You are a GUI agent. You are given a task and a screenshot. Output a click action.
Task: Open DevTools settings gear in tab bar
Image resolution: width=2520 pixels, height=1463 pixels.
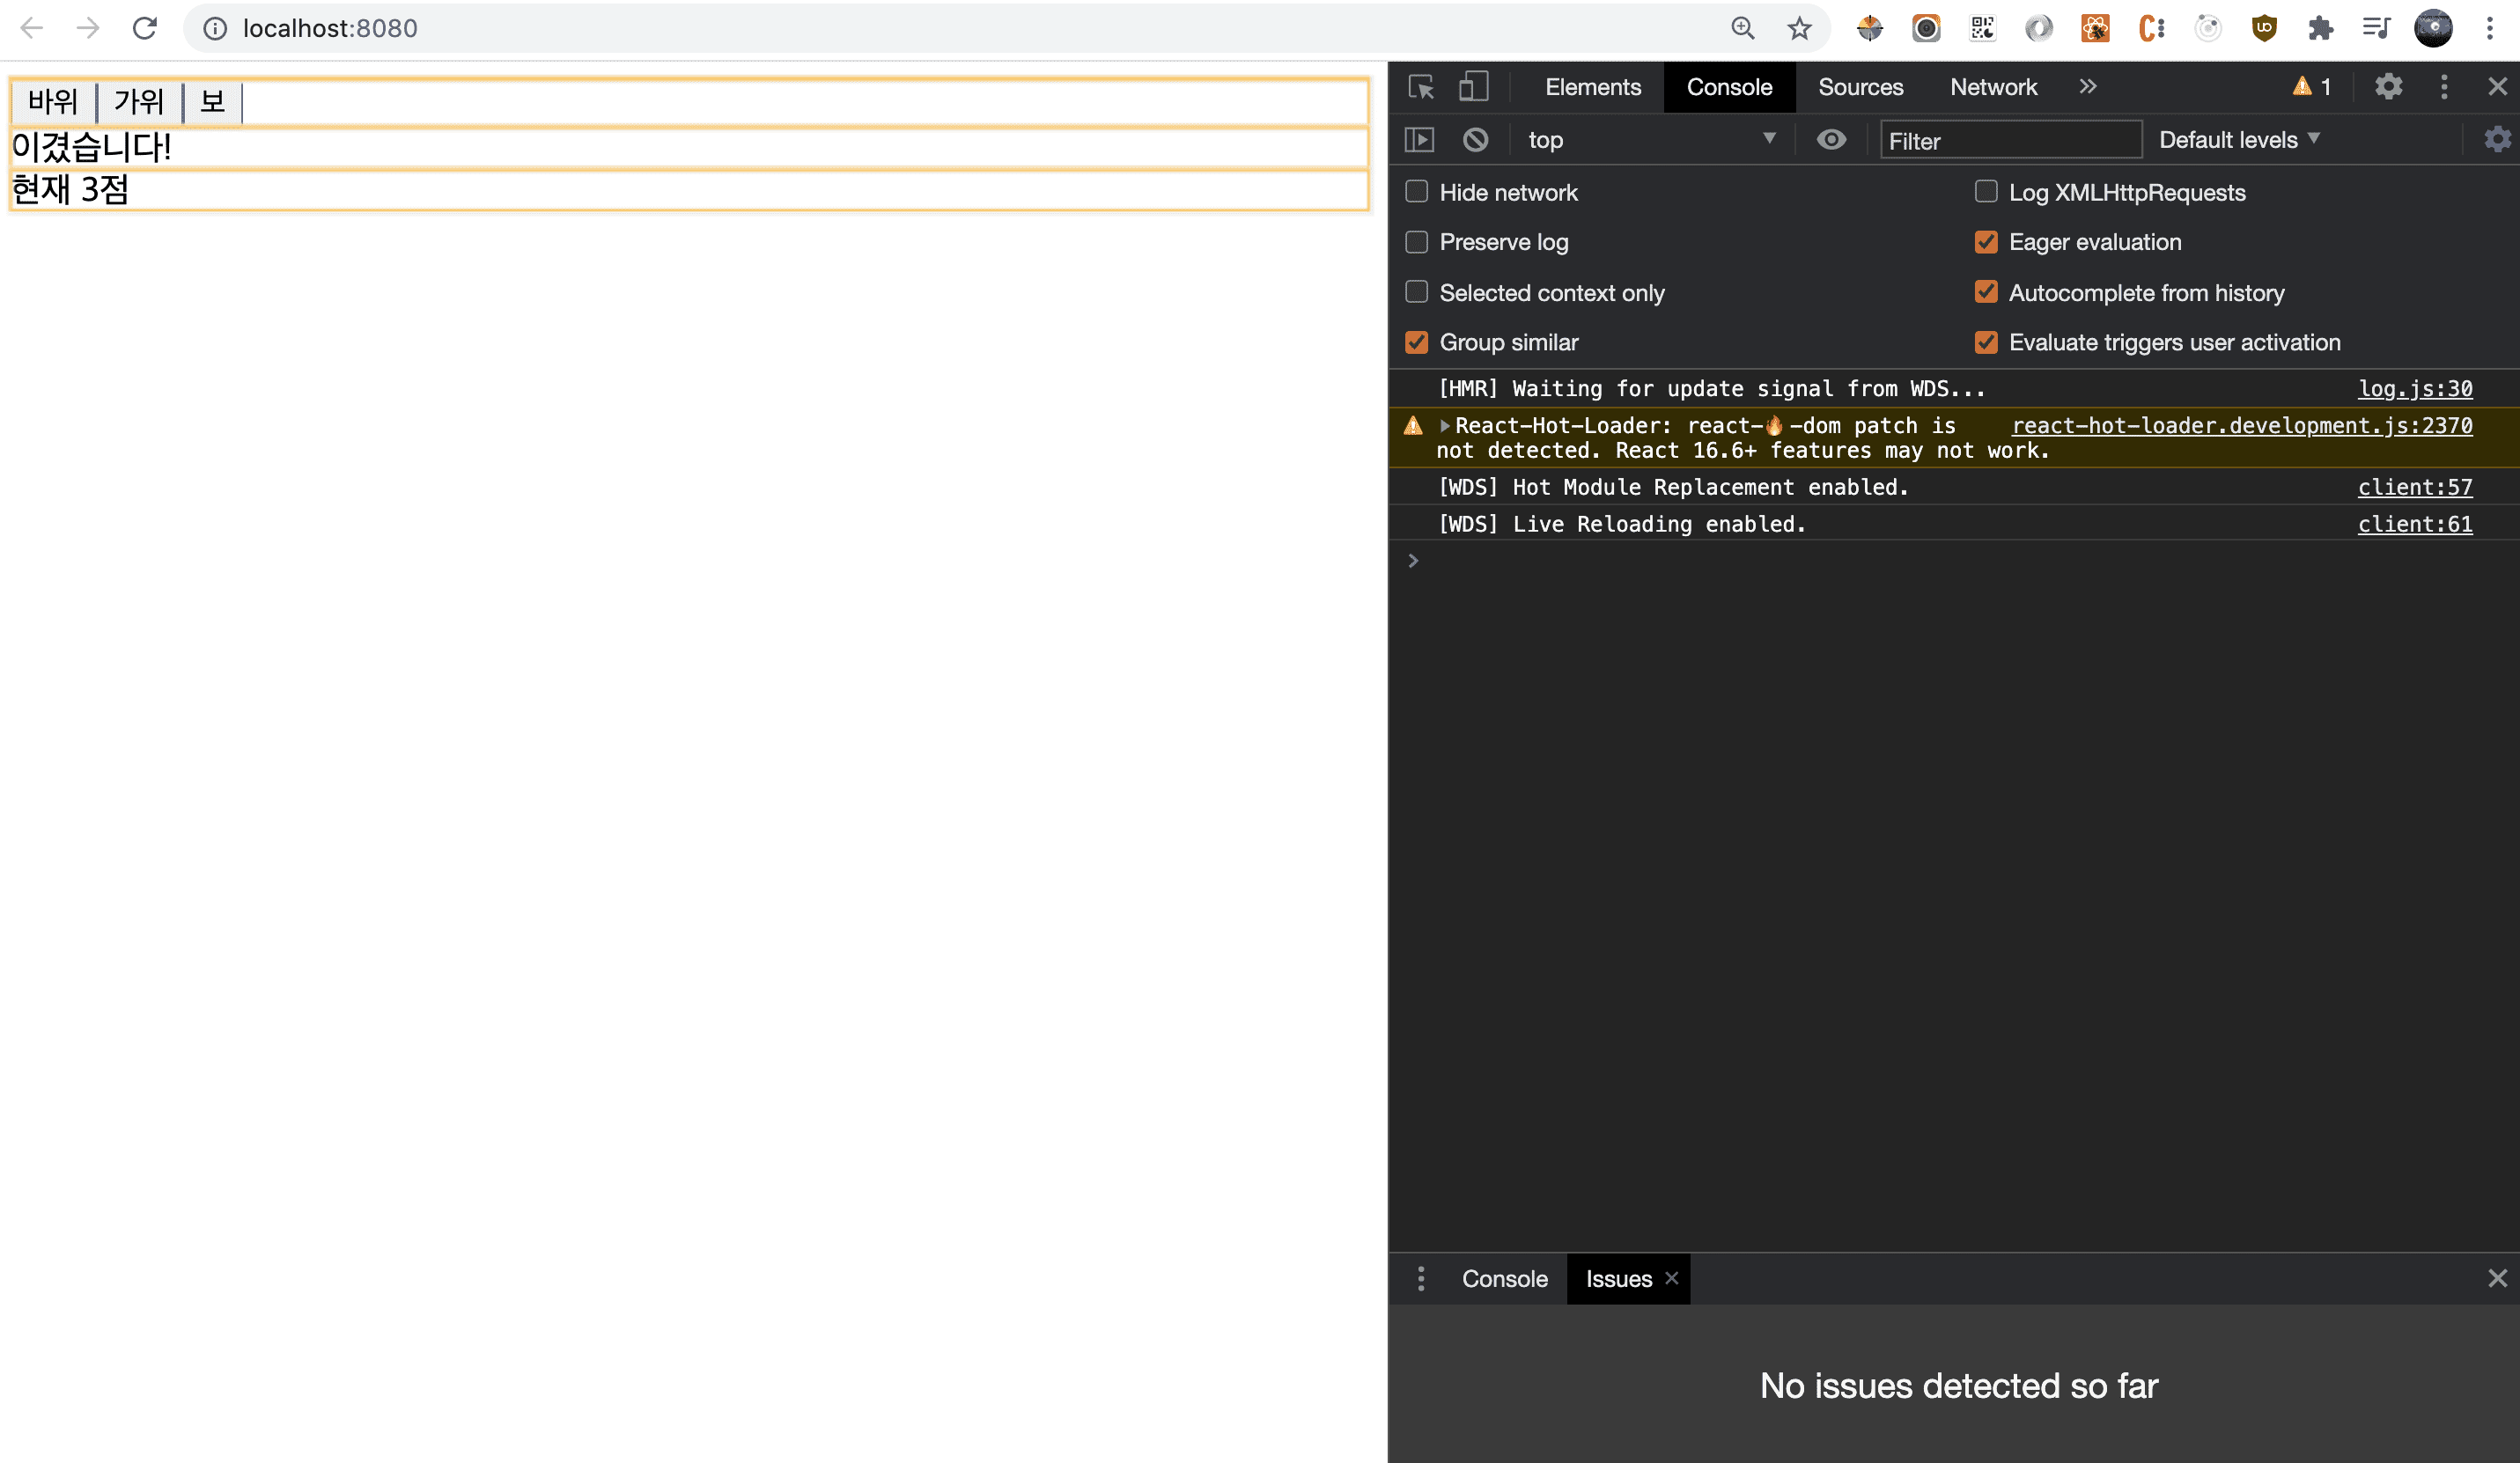(x=2388, y=87)
